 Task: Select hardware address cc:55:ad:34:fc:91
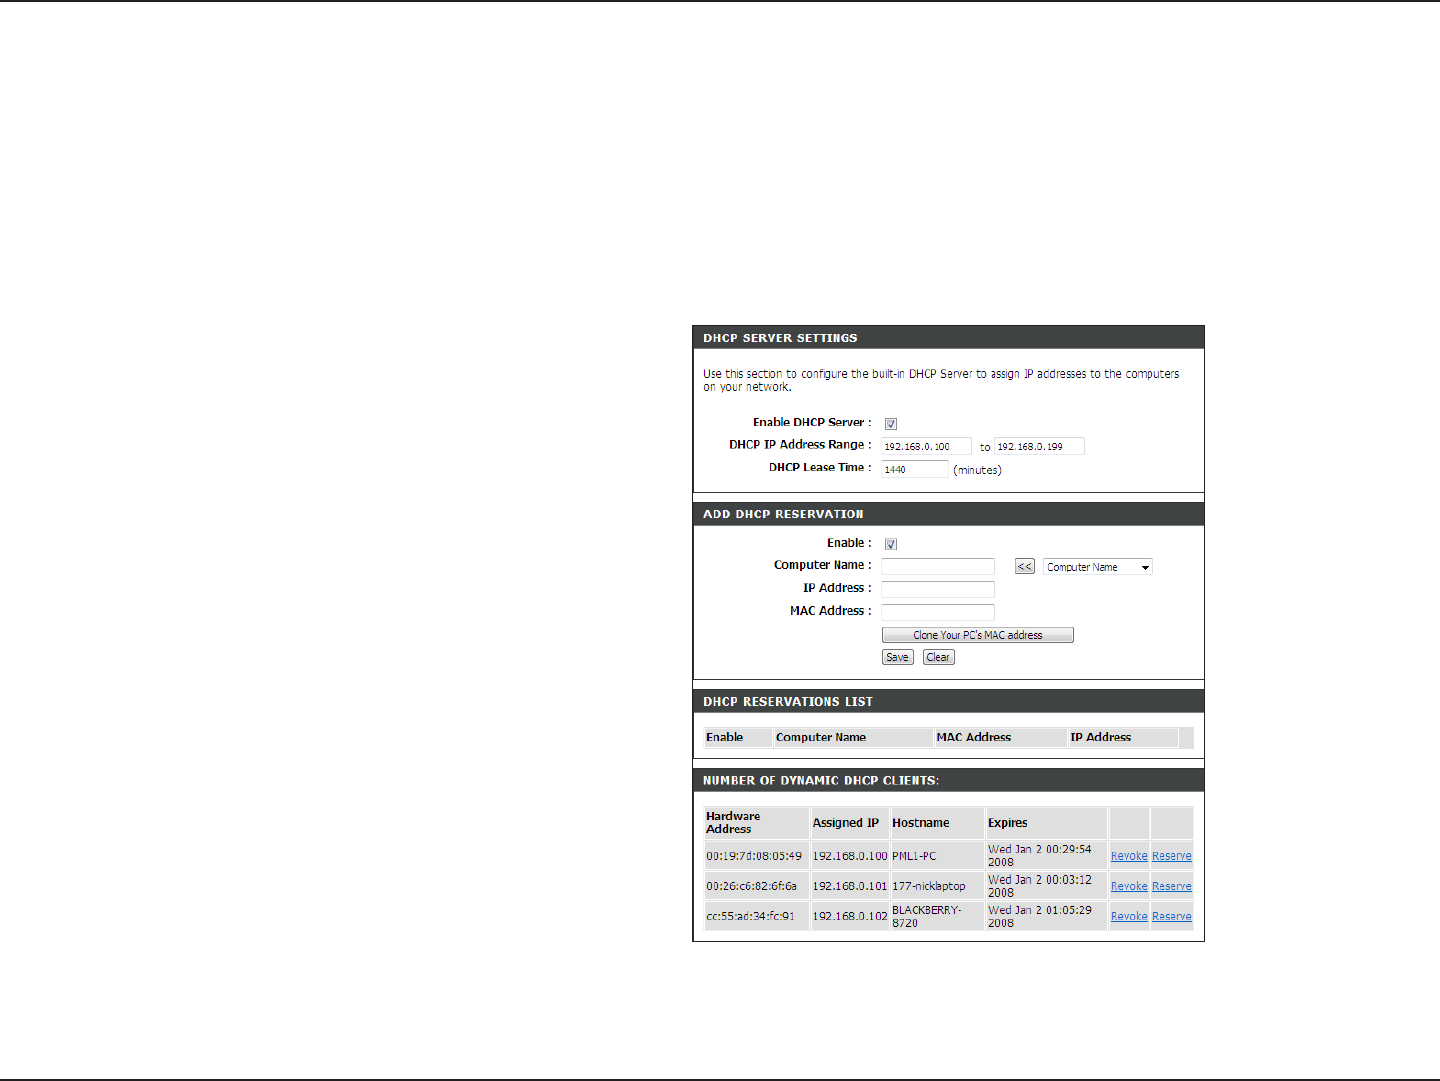(750, 916)
